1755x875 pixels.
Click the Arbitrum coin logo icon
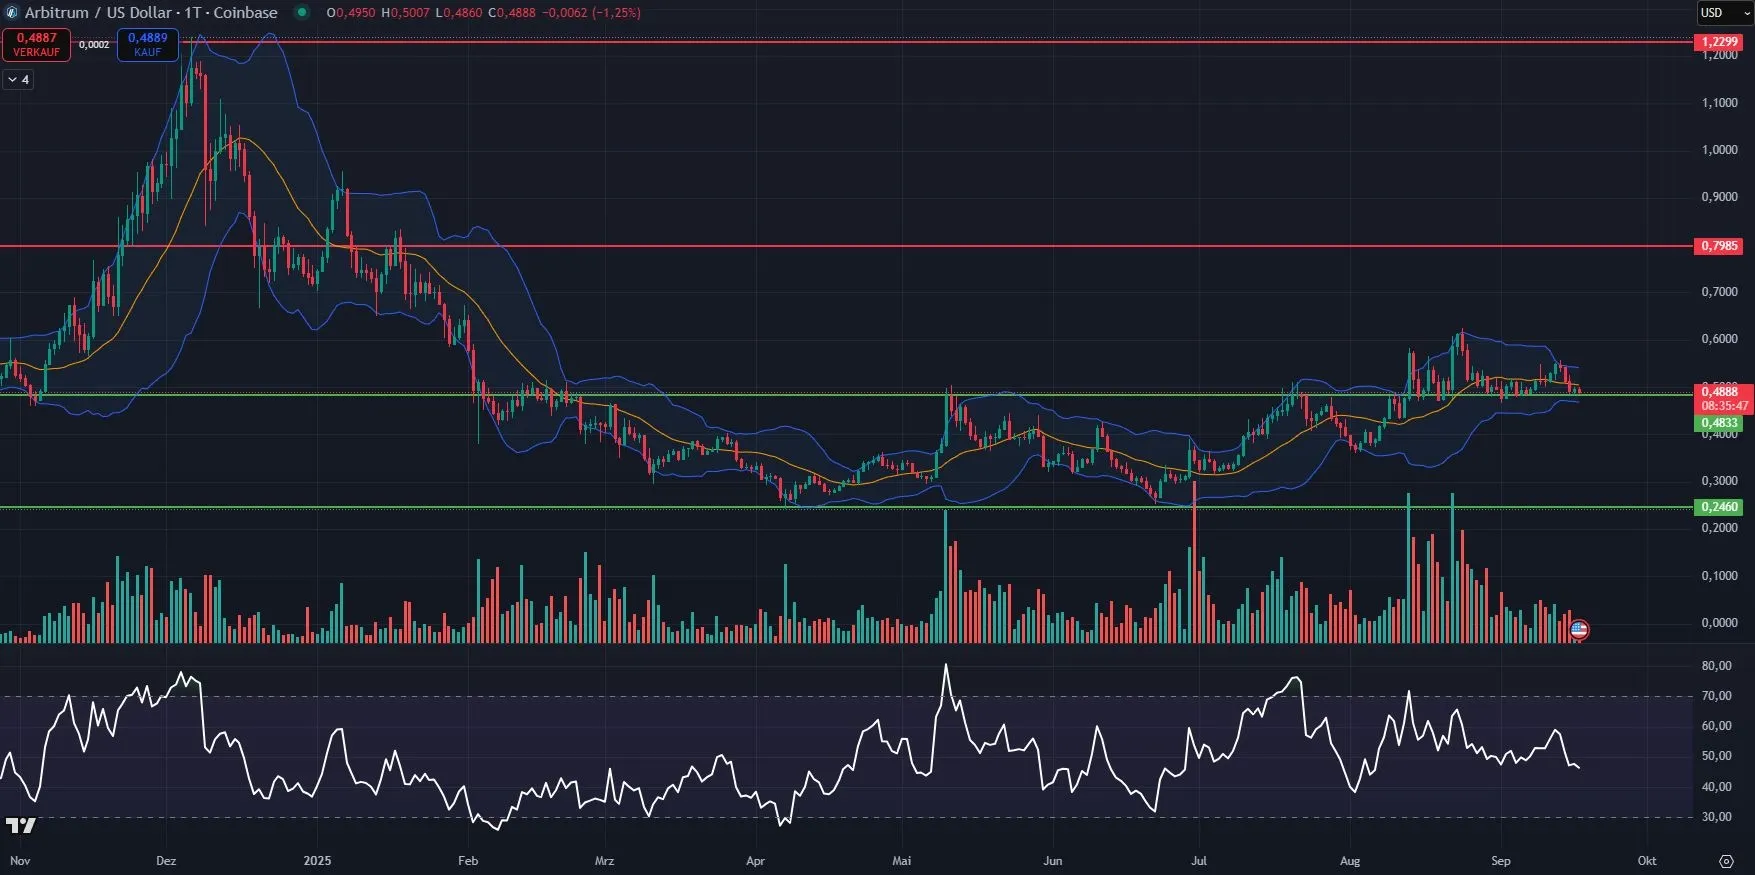click(12, 13)
